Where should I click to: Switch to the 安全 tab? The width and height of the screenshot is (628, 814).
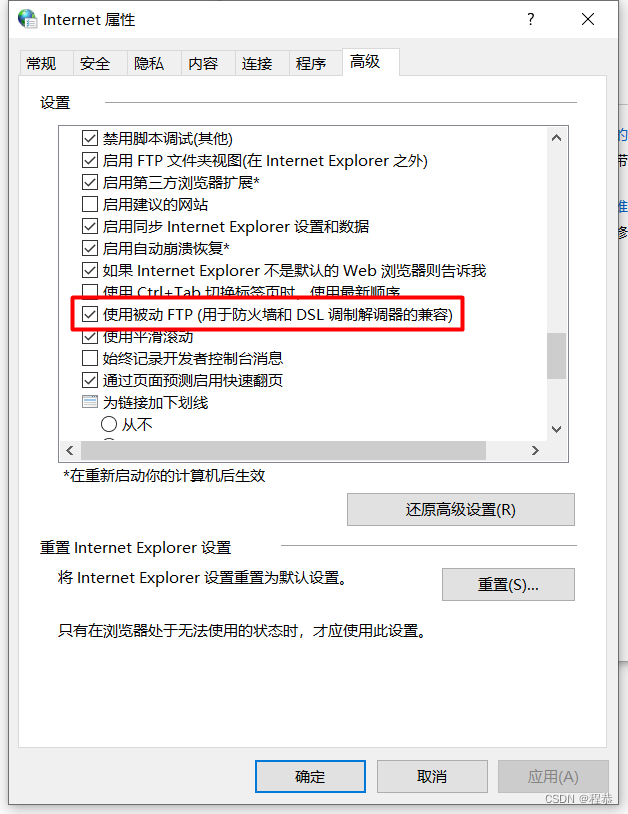(x=95, y=63)
